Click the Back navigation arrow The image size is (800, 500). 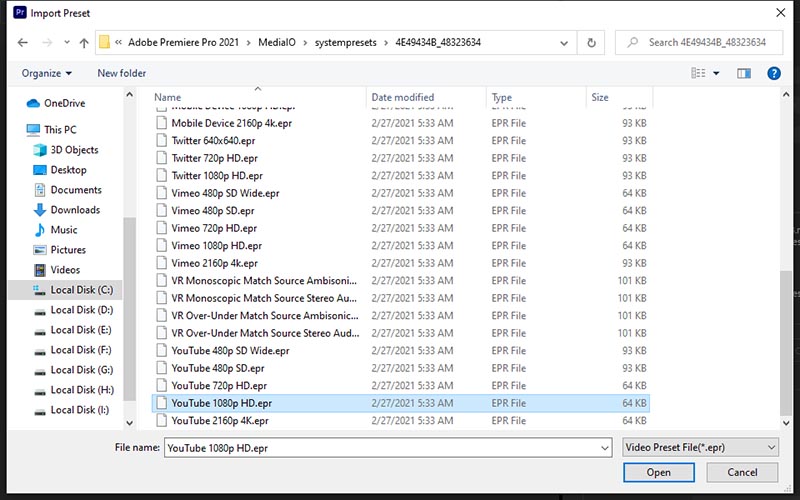click(x=22, y=42)
